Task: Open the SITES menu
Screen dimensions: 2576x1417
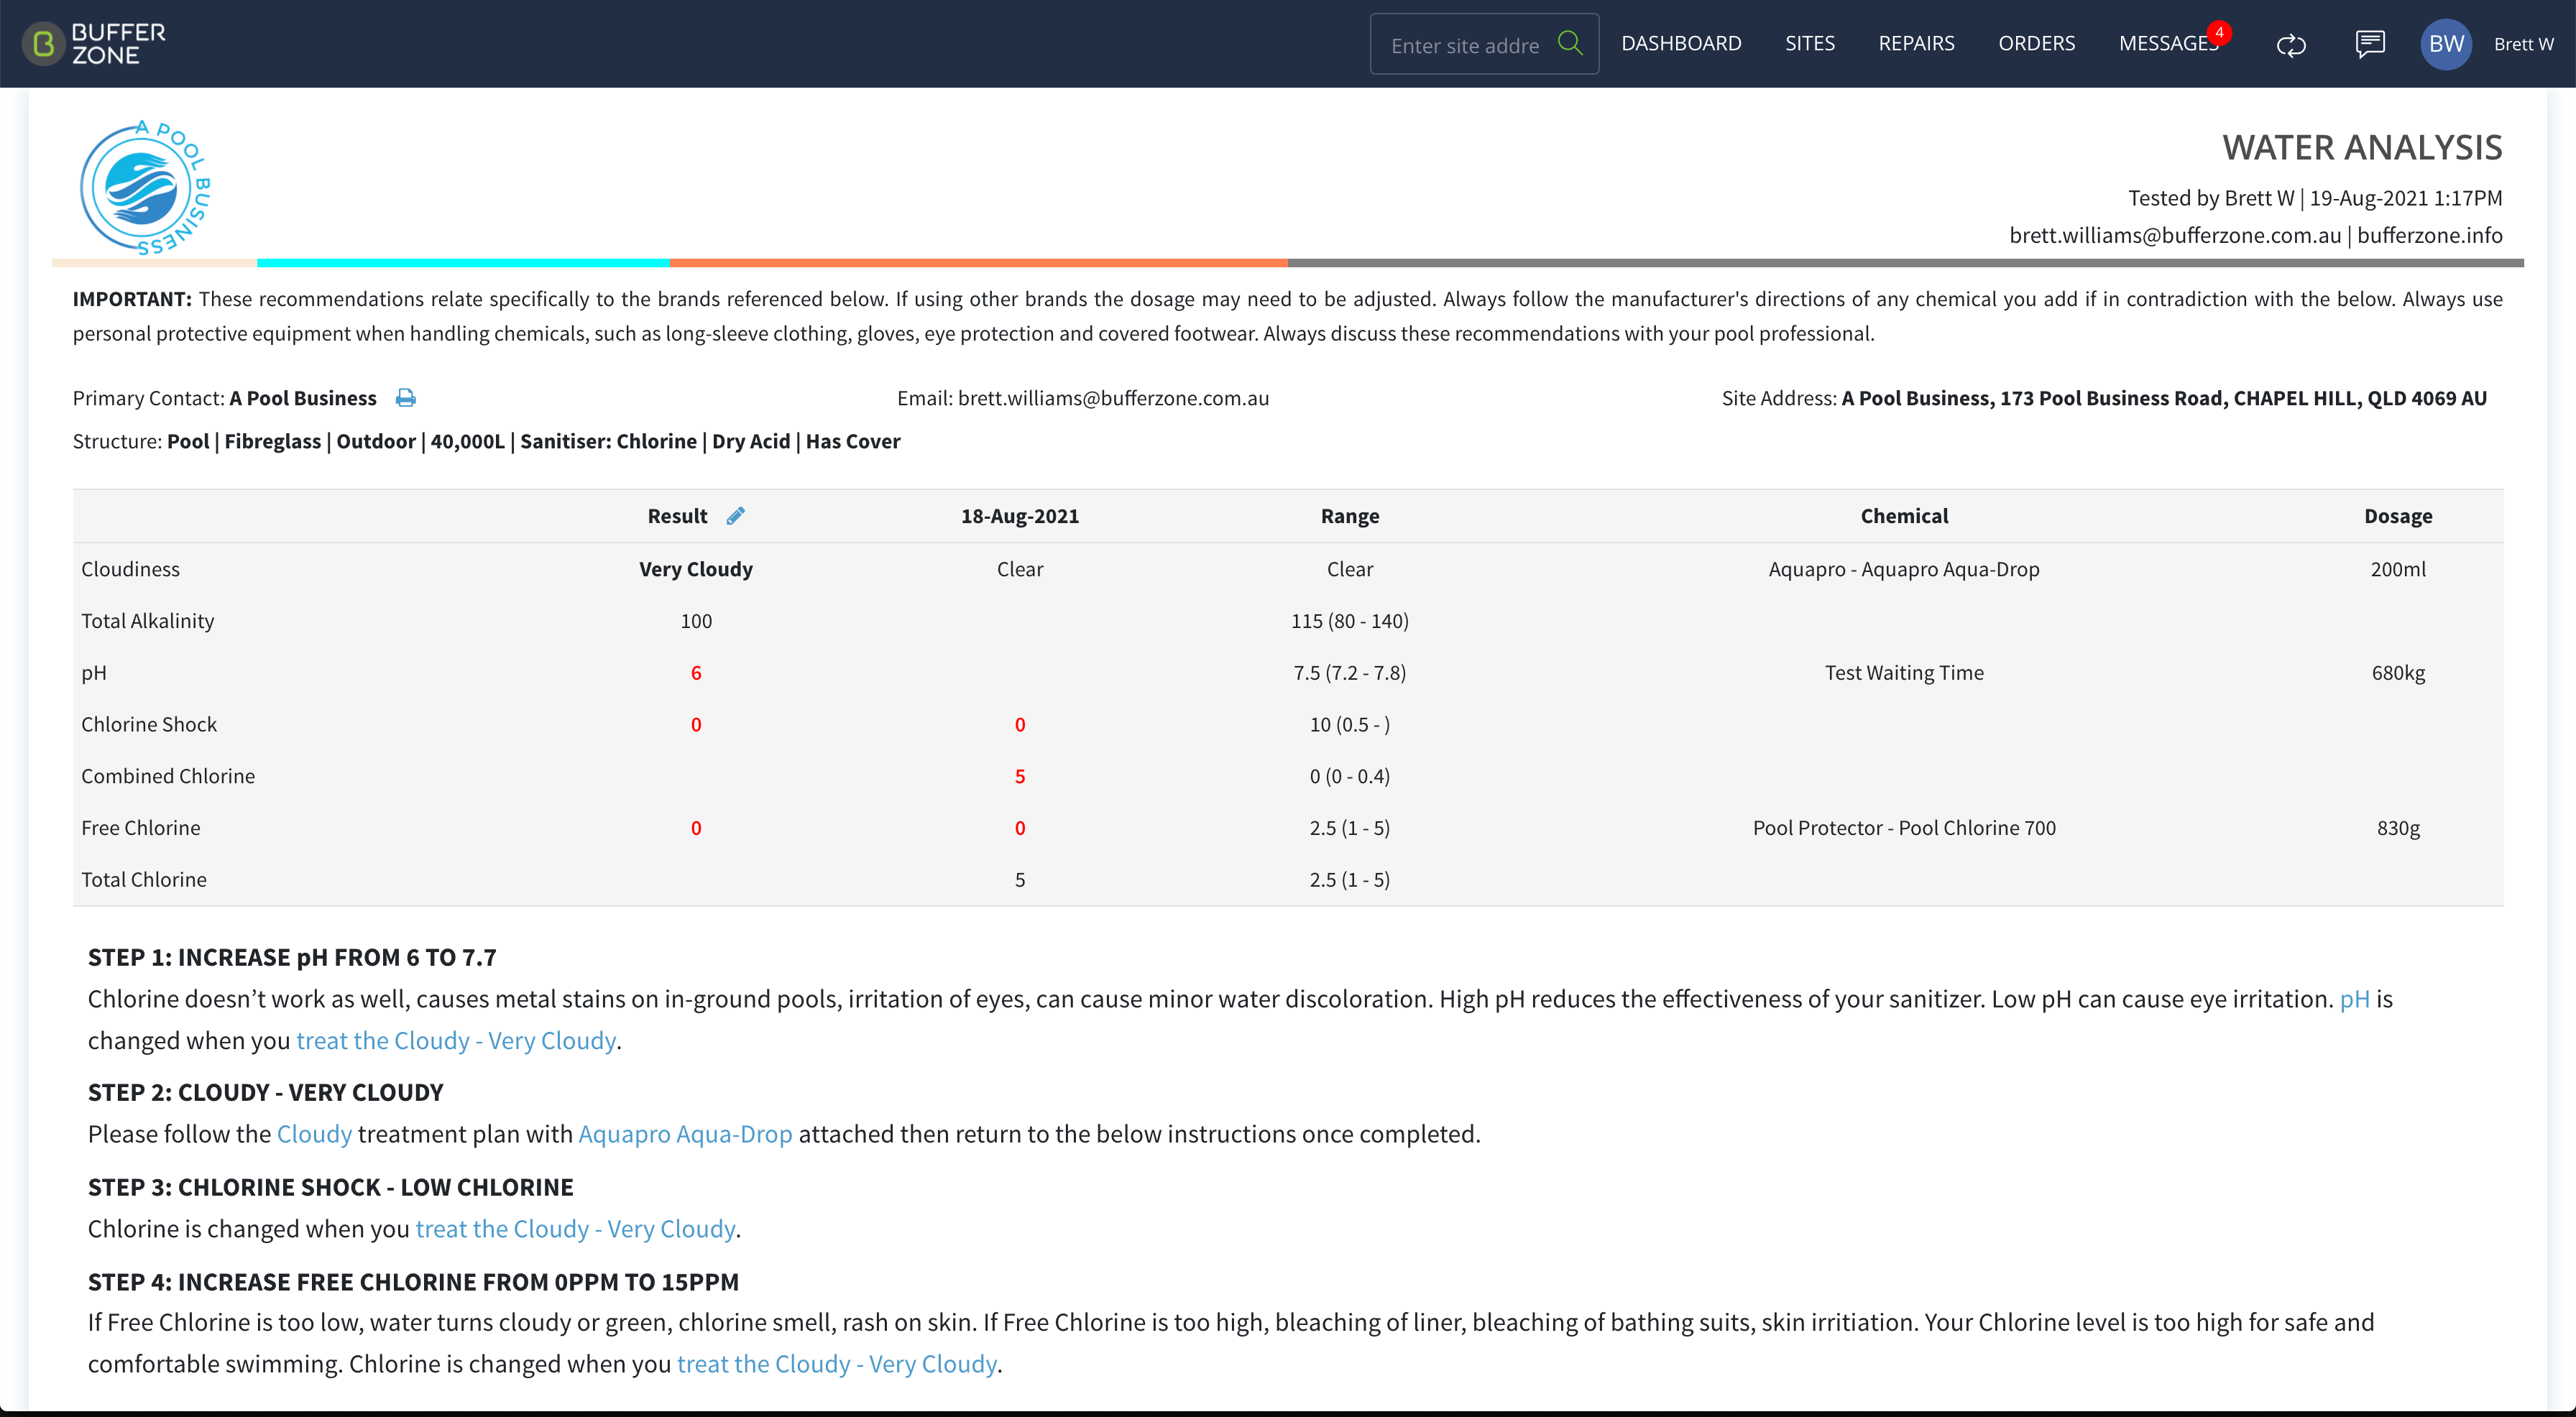Action: [1810, 44]
